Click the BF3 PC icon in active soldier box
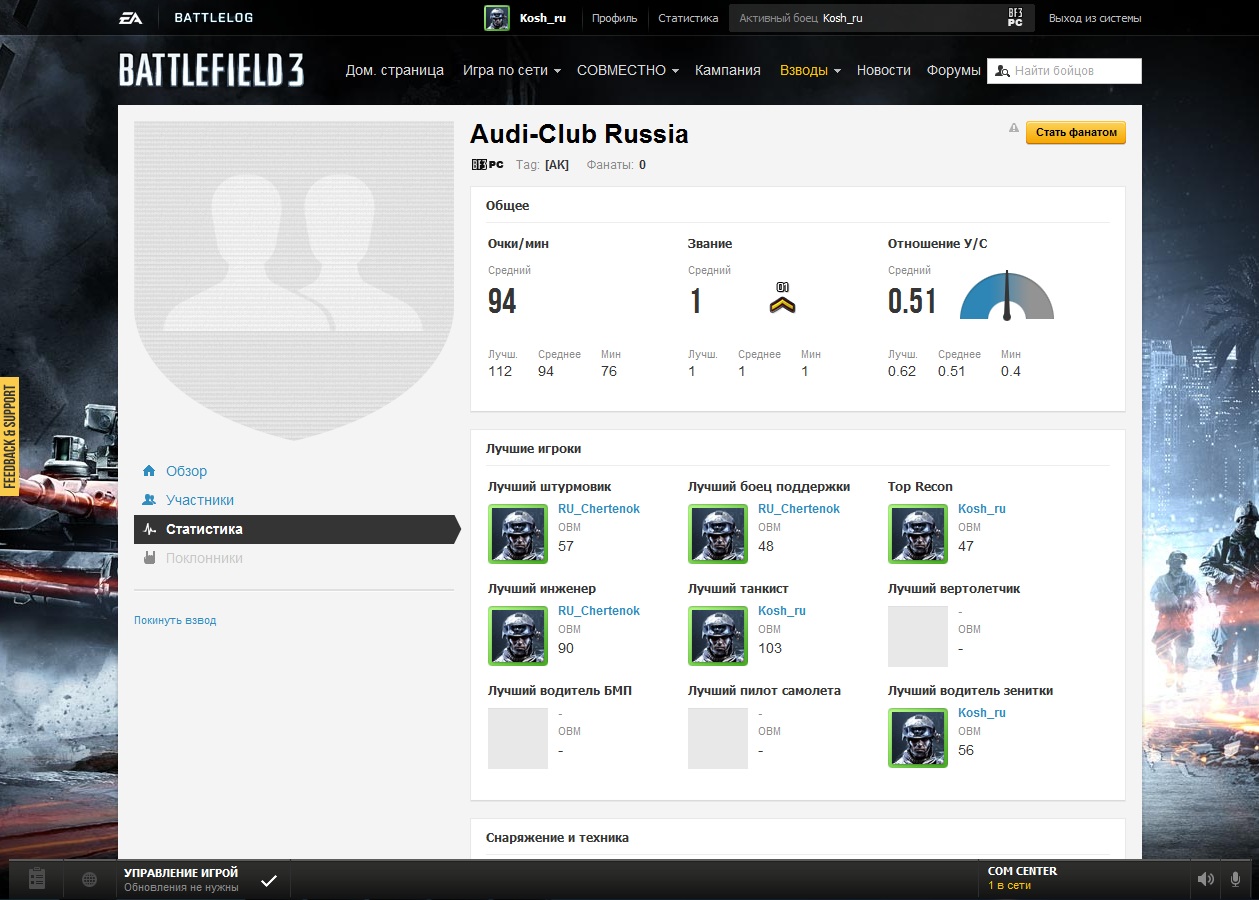Viewport: 1259px width, 900px height. point(1015,18)
